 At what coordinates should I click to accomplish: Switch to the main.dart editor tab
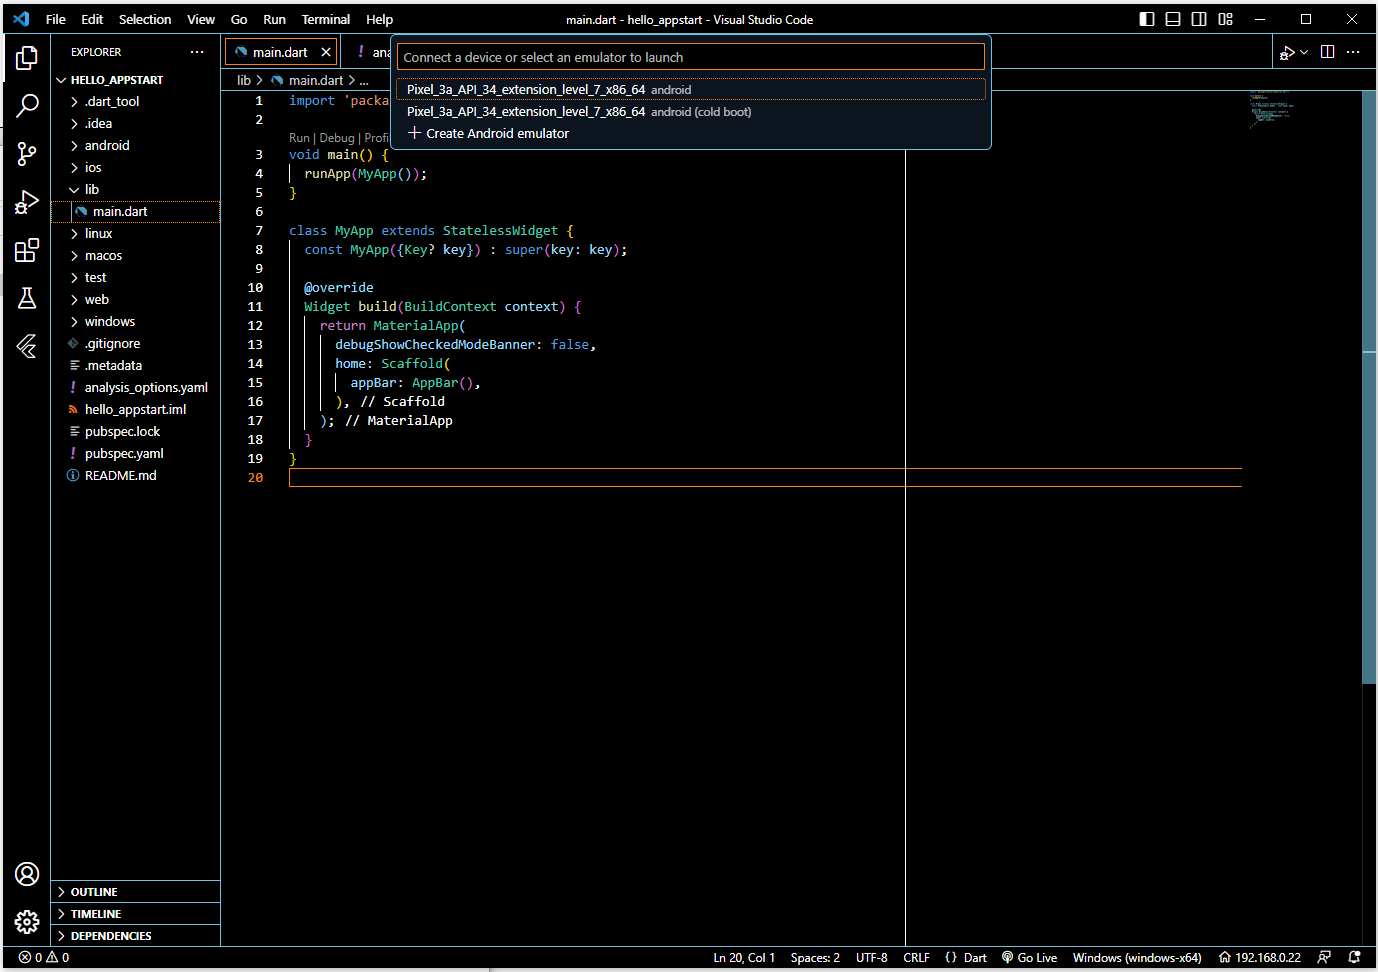pyautogui.click(x=280, y=52)
